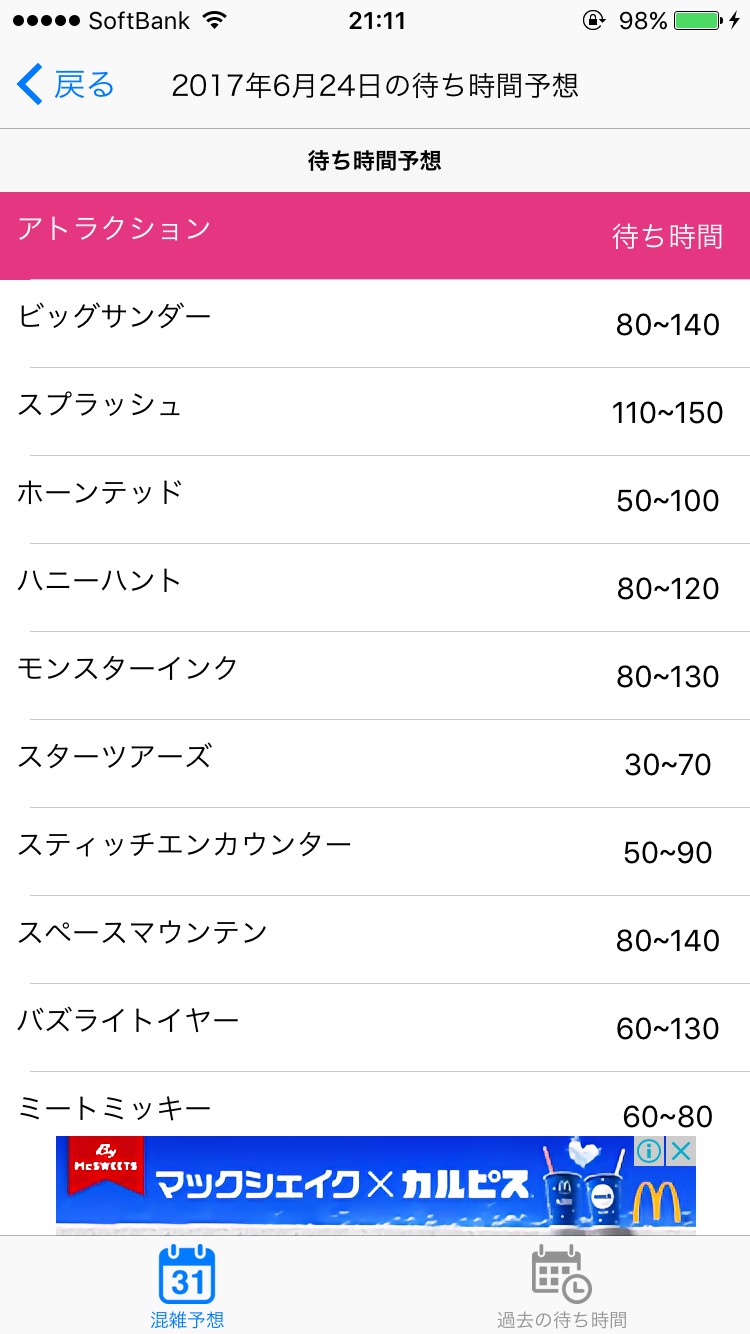Tap the rotation lock status icon
750x1334 pixels.
[x=594, y=21]
